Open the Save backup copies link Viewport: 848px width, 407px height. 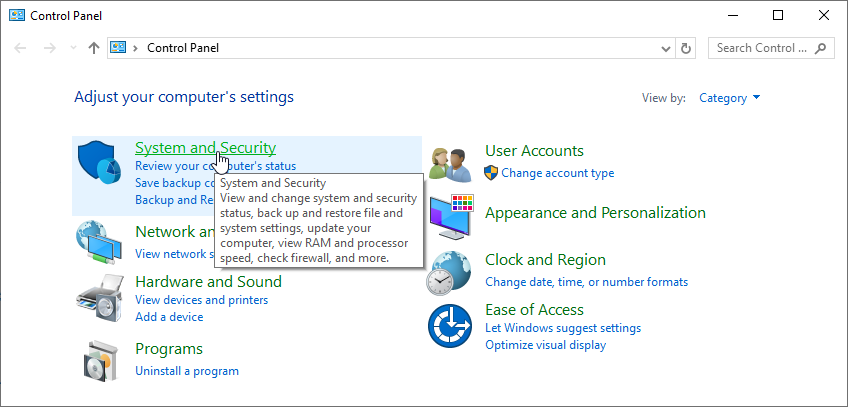[176, 183]
